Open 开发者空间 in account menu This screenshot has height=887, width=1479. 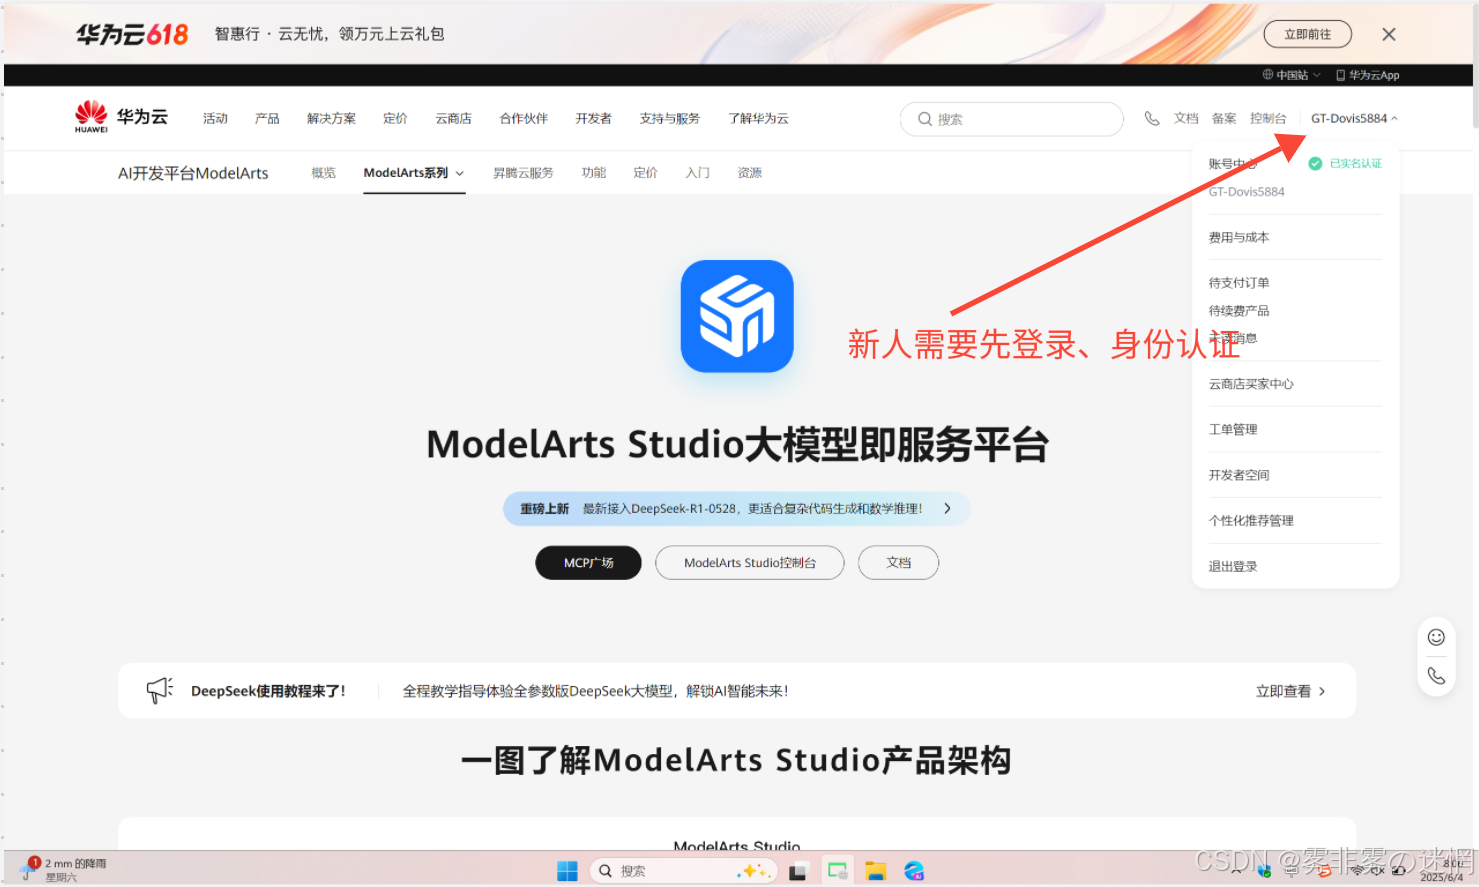[1238, 475]
